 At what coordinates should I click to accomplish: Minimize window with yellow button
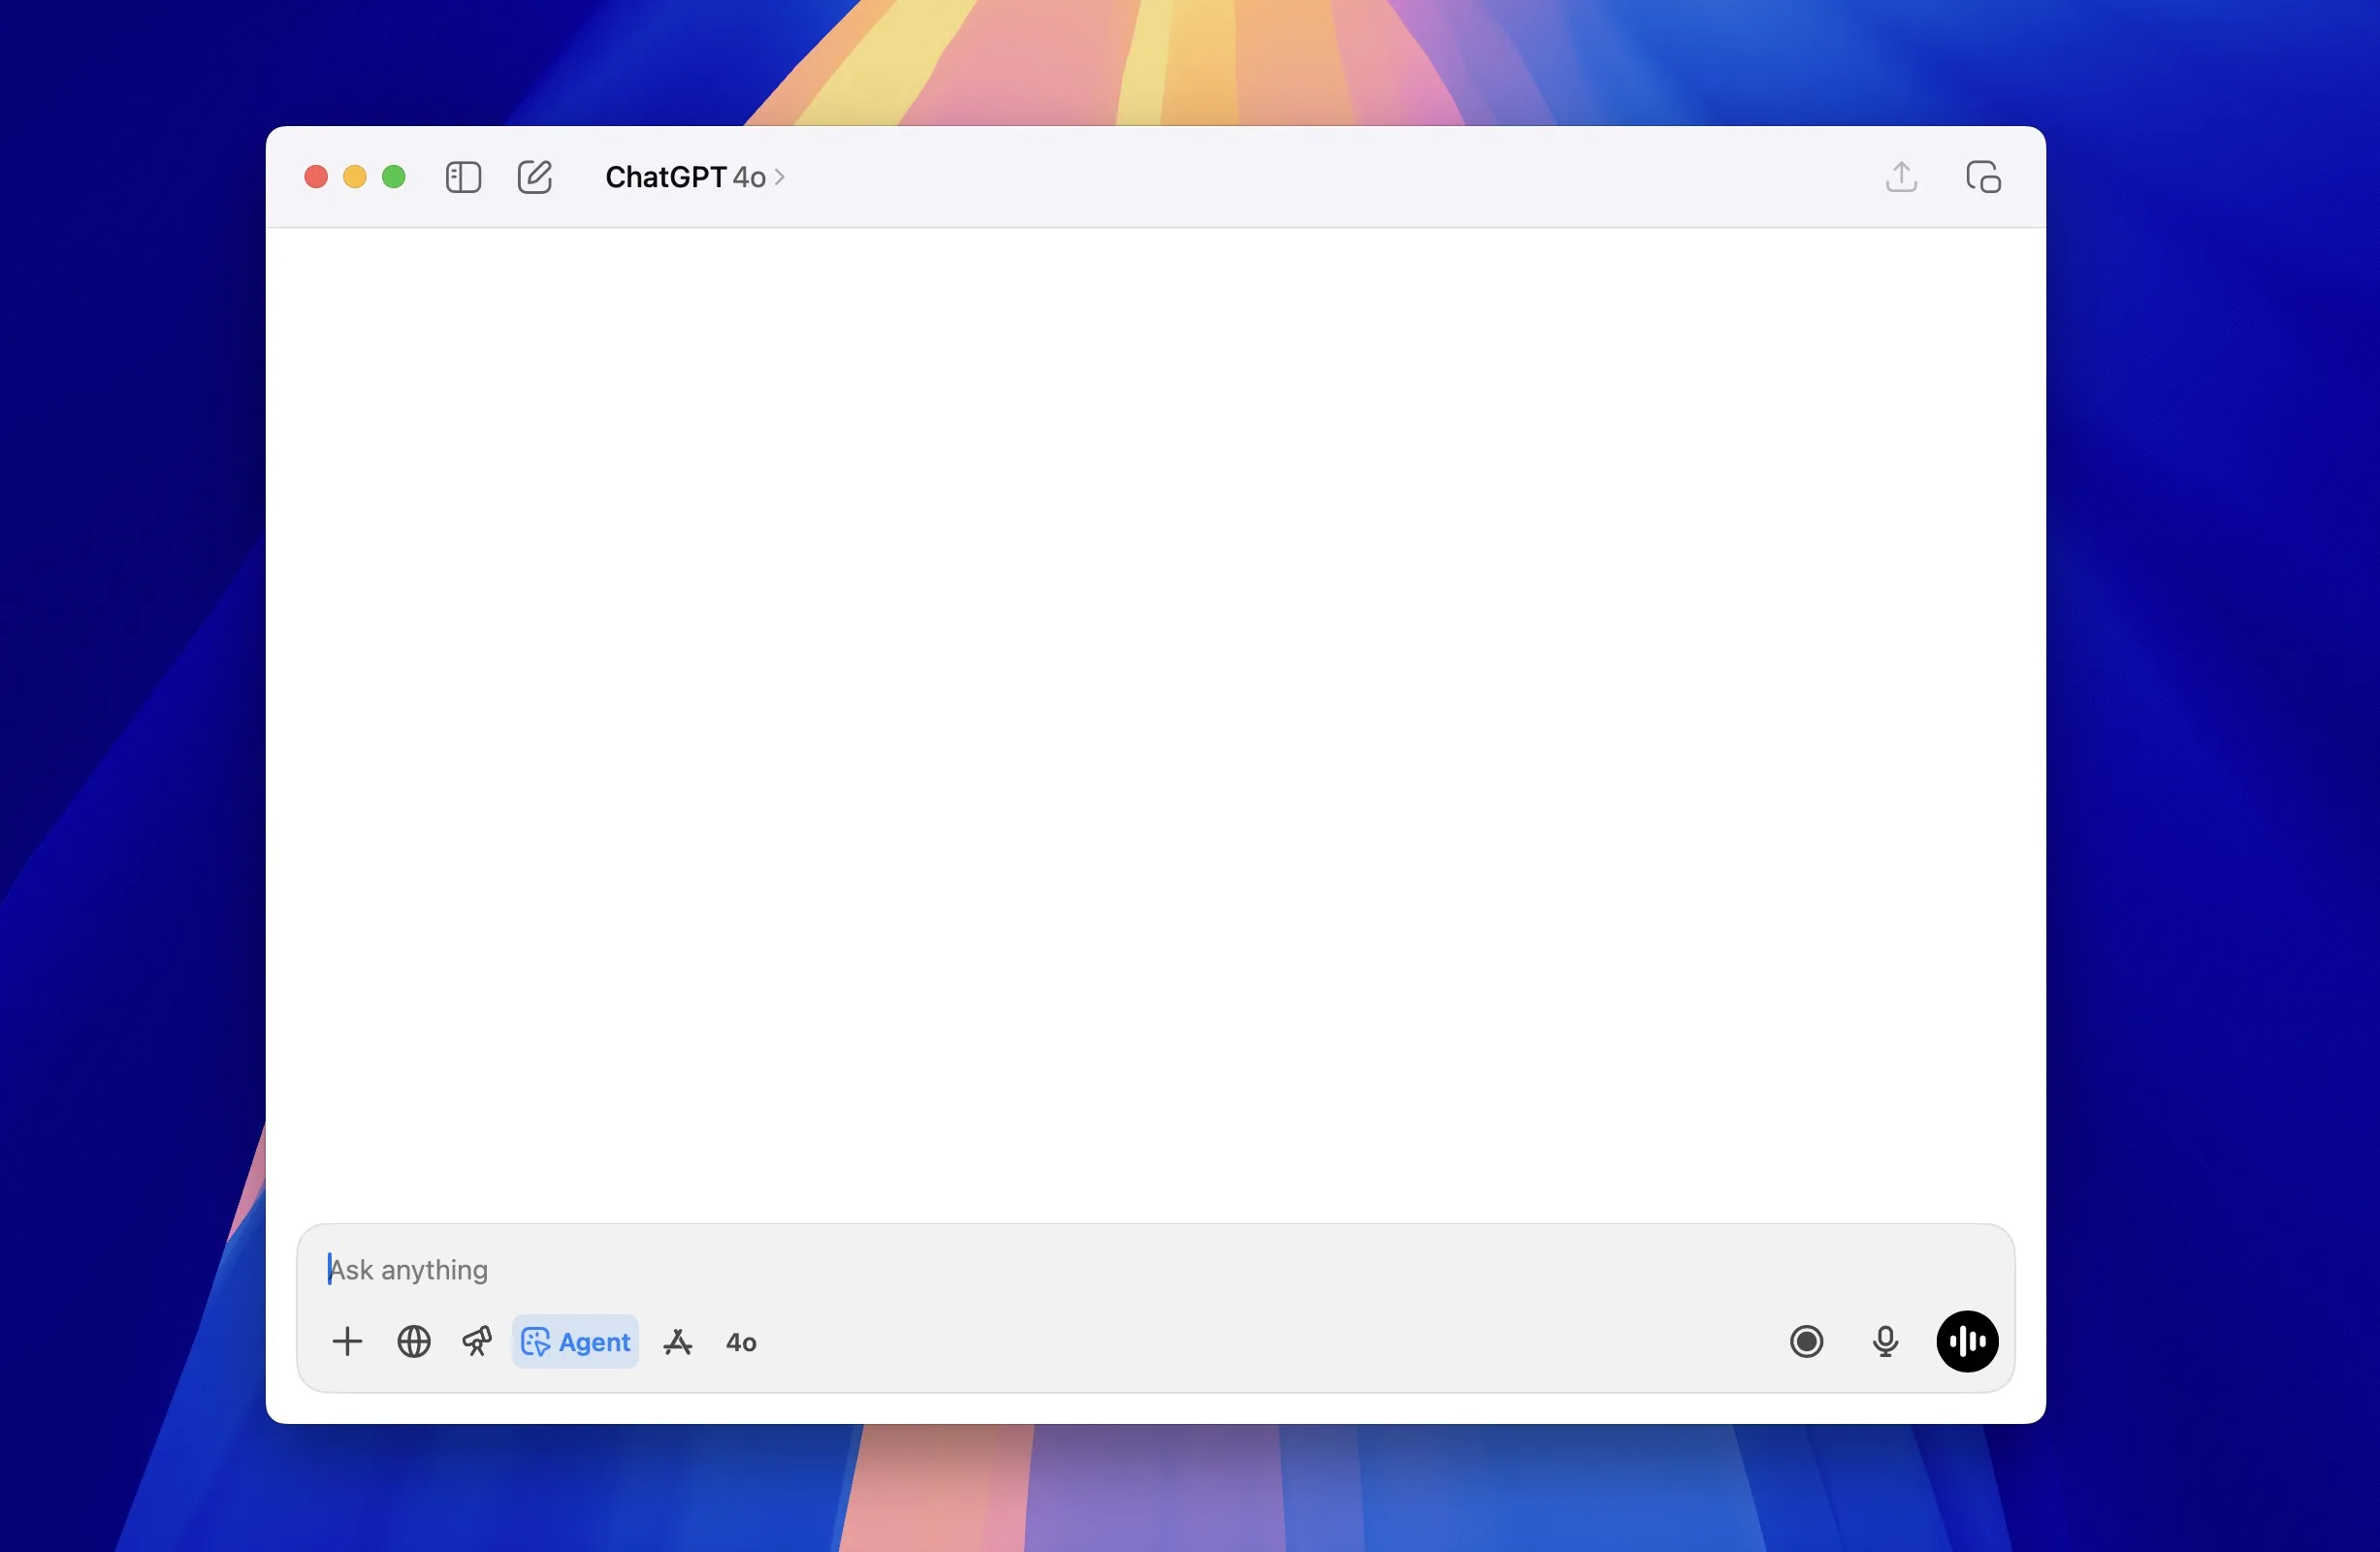pyautogui.click(x=355, y=177)
